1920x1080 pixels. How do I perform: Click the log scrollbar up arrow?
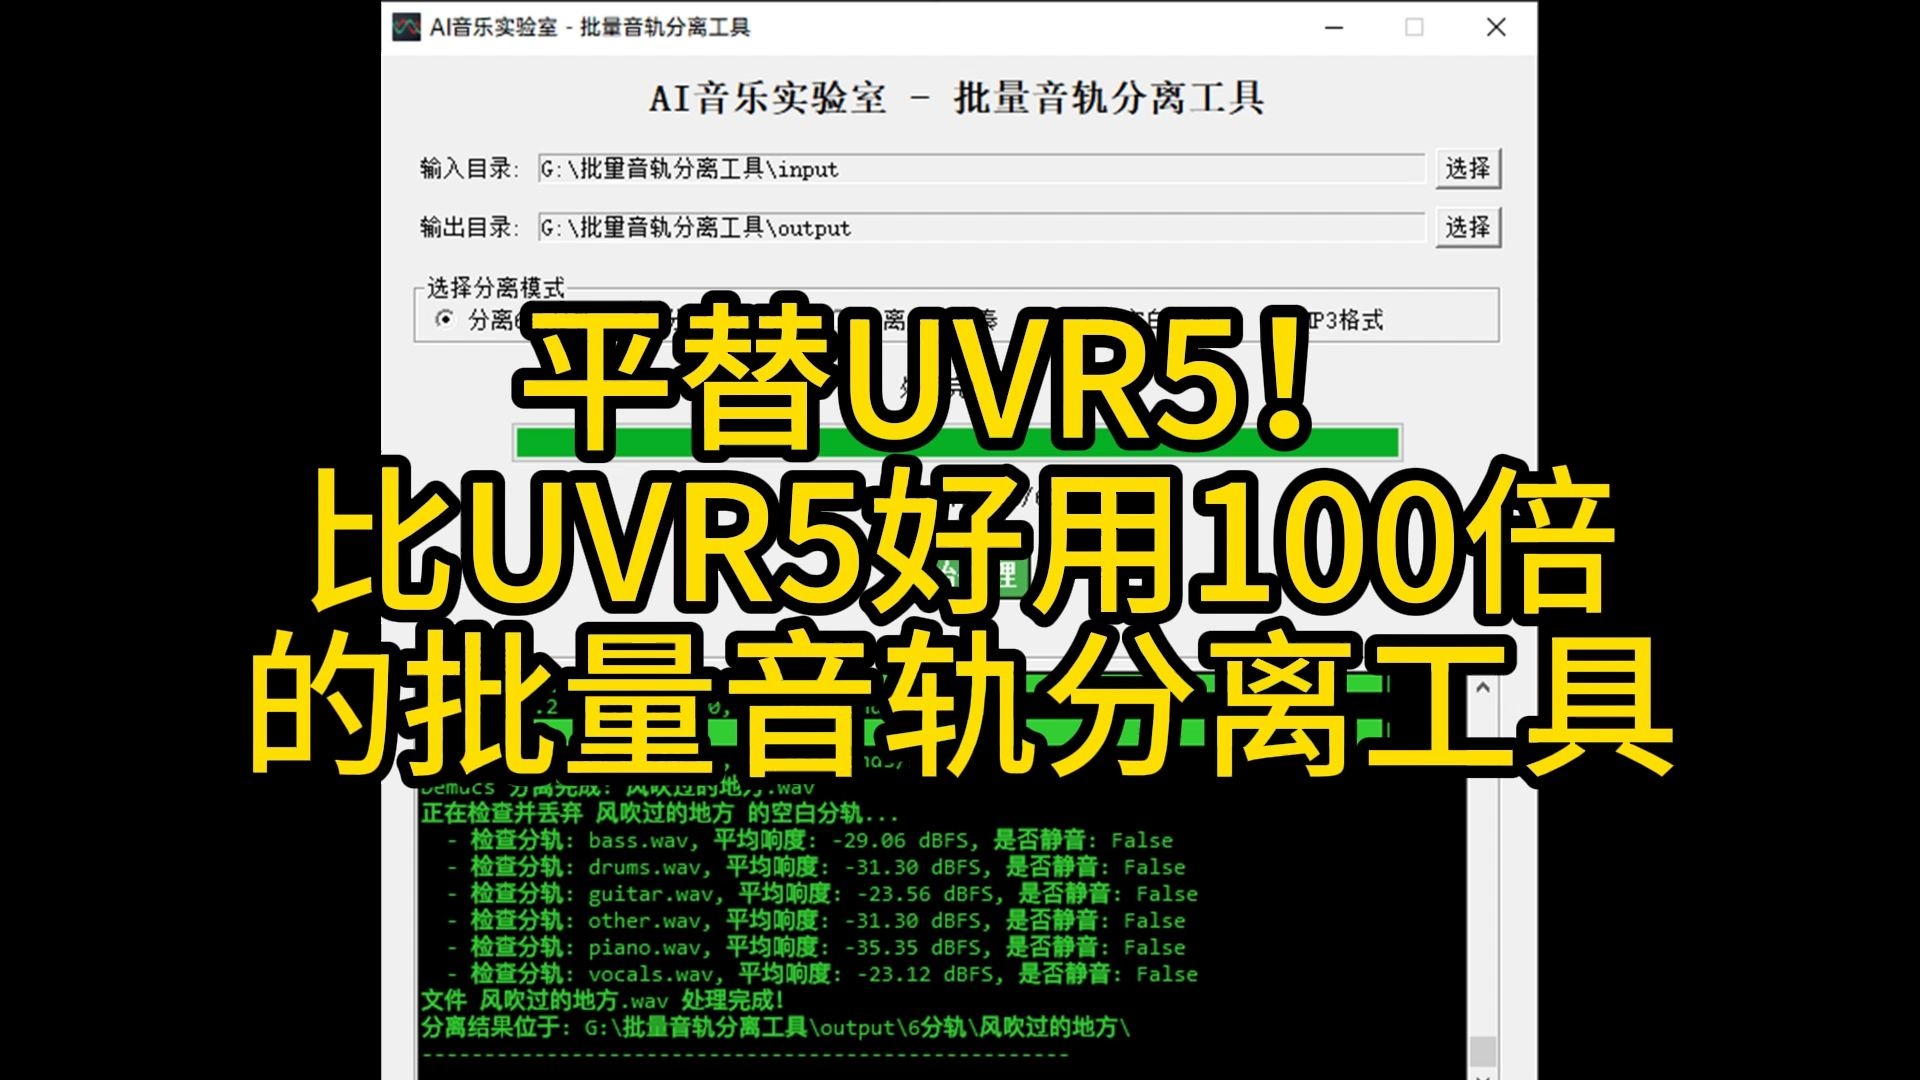1483,687
